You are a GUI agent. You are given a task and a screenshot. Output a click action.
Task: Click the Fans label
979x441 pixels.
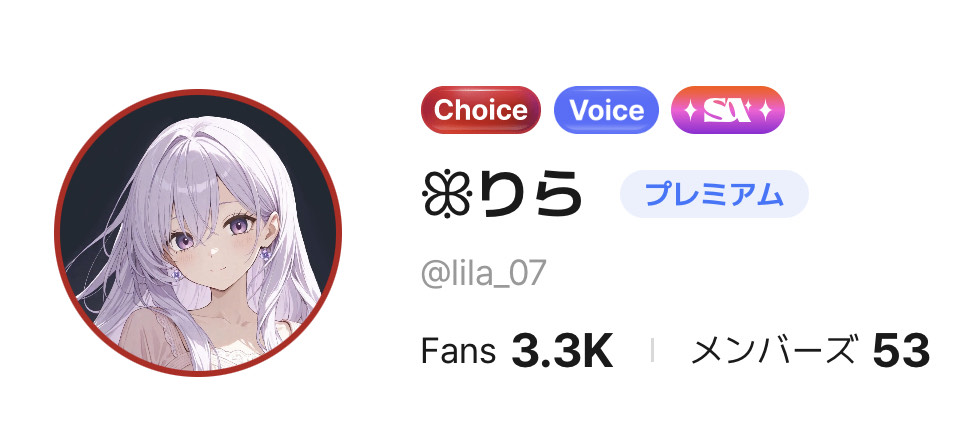[458, 350]
